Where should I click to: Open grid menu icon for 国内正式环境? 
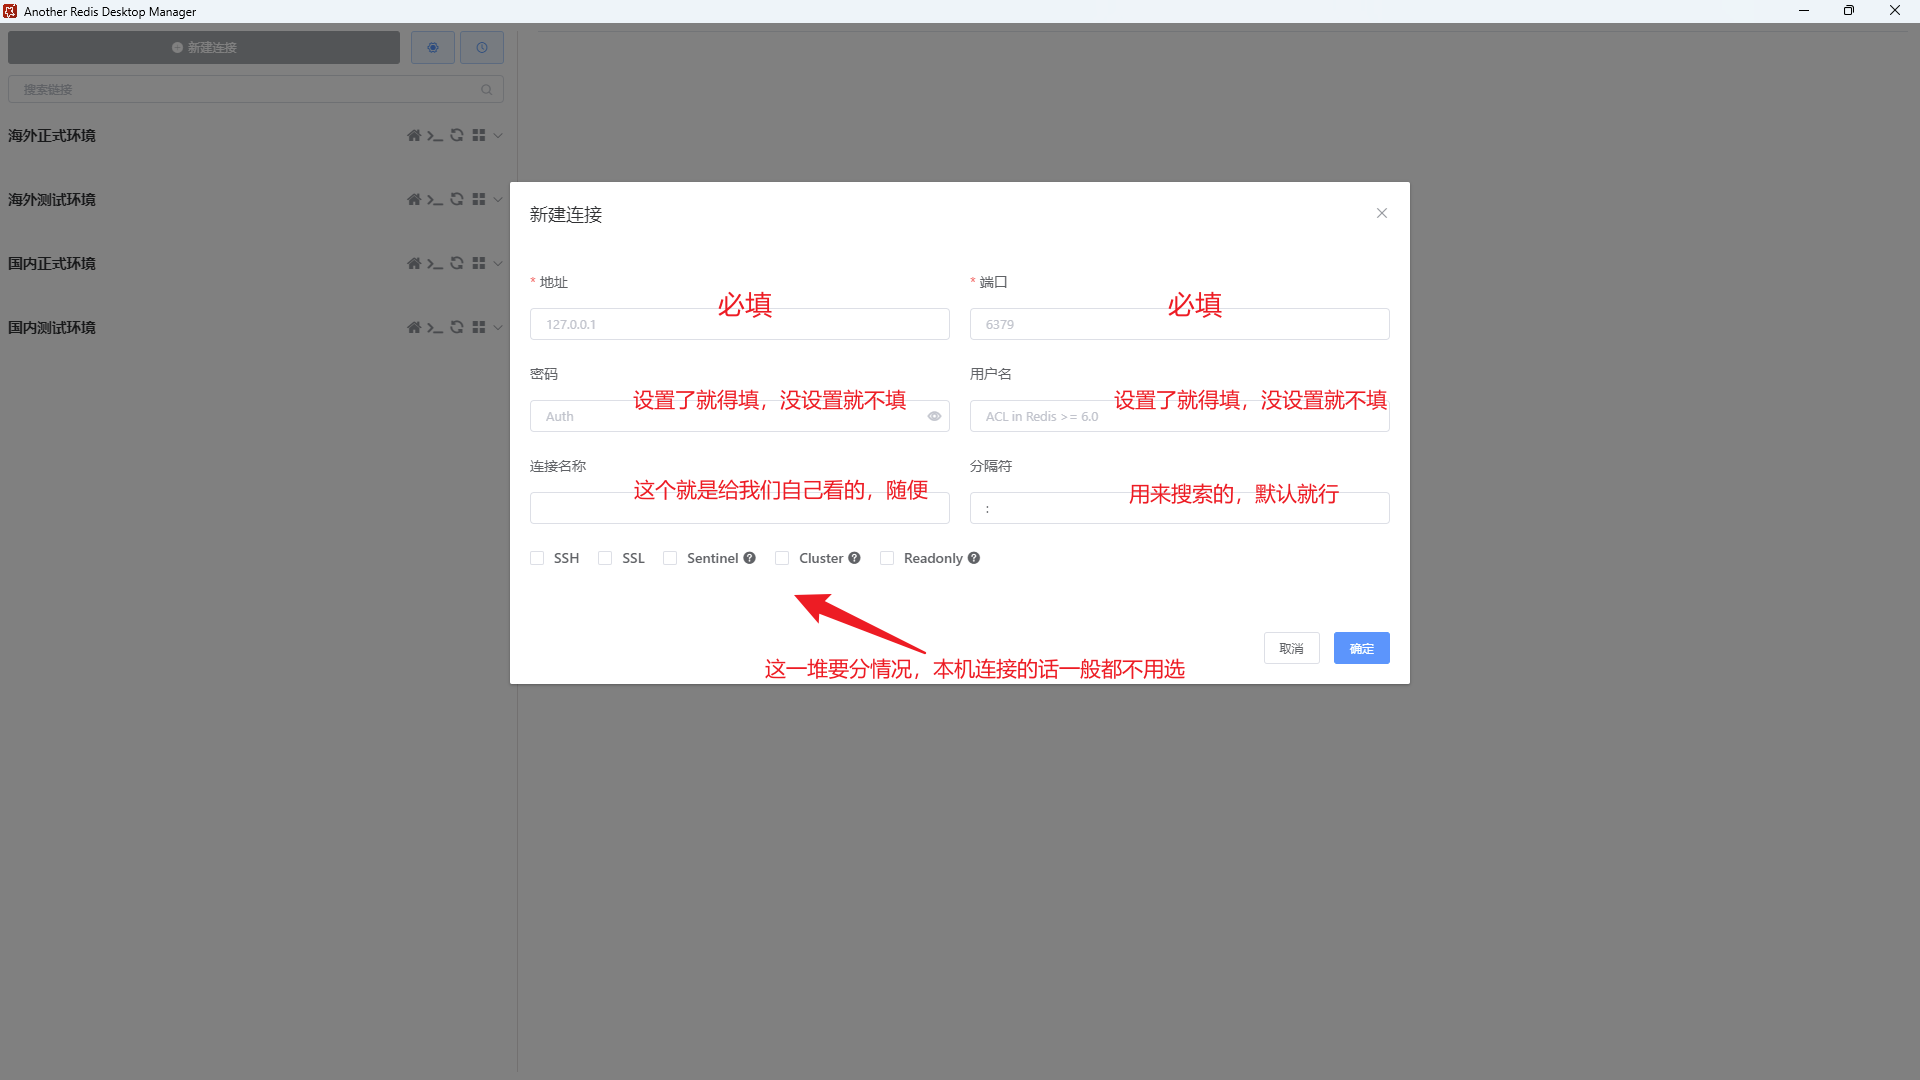(x=479, y=263)
